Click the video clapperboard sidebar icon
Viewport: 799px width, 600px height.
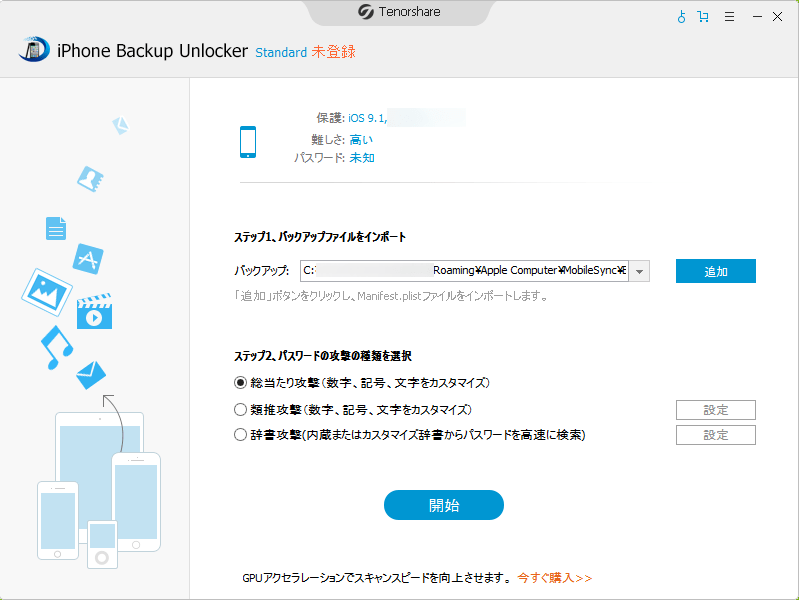tap(94, 311)
